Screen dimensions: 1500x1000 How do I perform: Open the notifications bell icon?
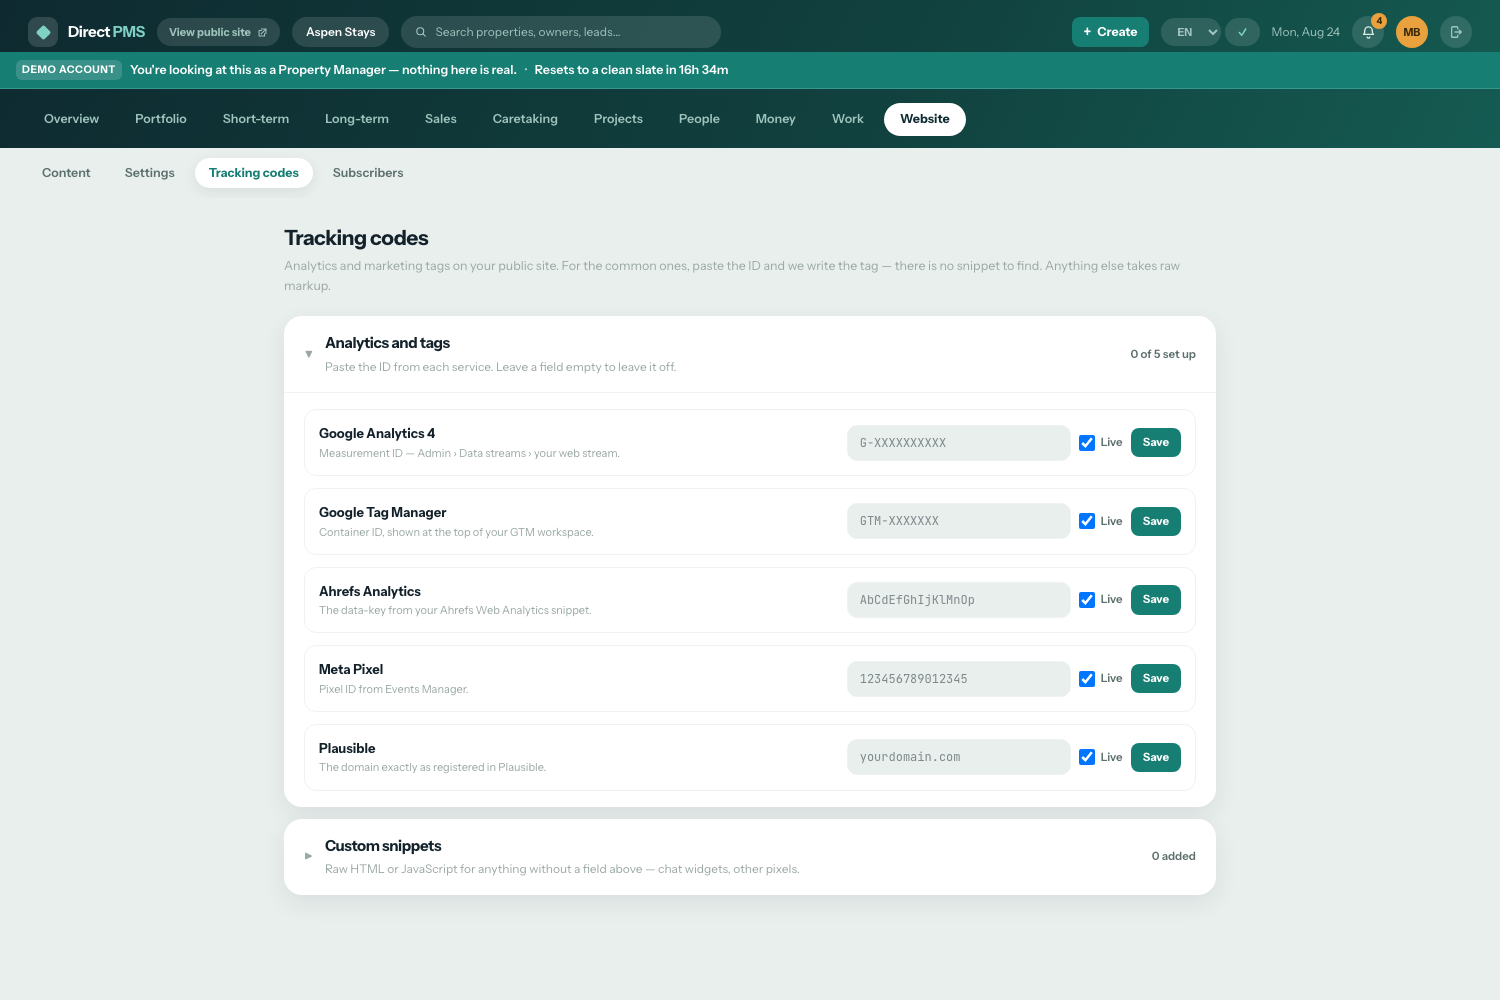(1368, 32)
